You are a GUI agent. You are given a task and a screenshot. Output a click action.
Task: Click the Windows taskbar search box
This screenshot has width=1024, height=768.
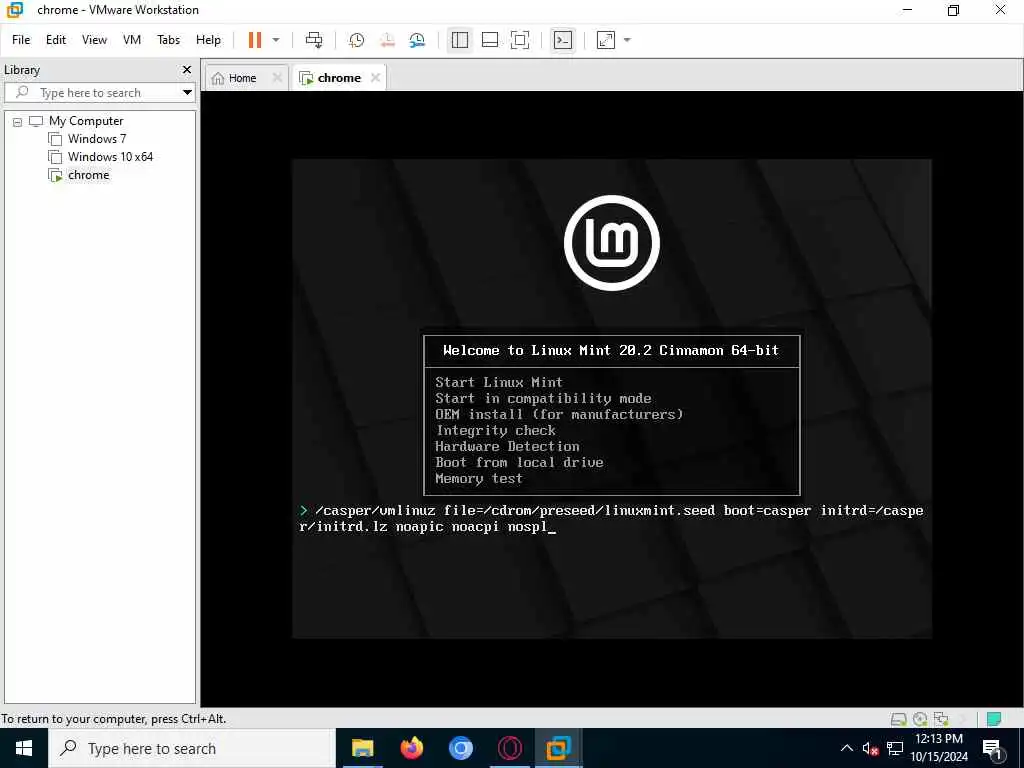coord(191,748)
